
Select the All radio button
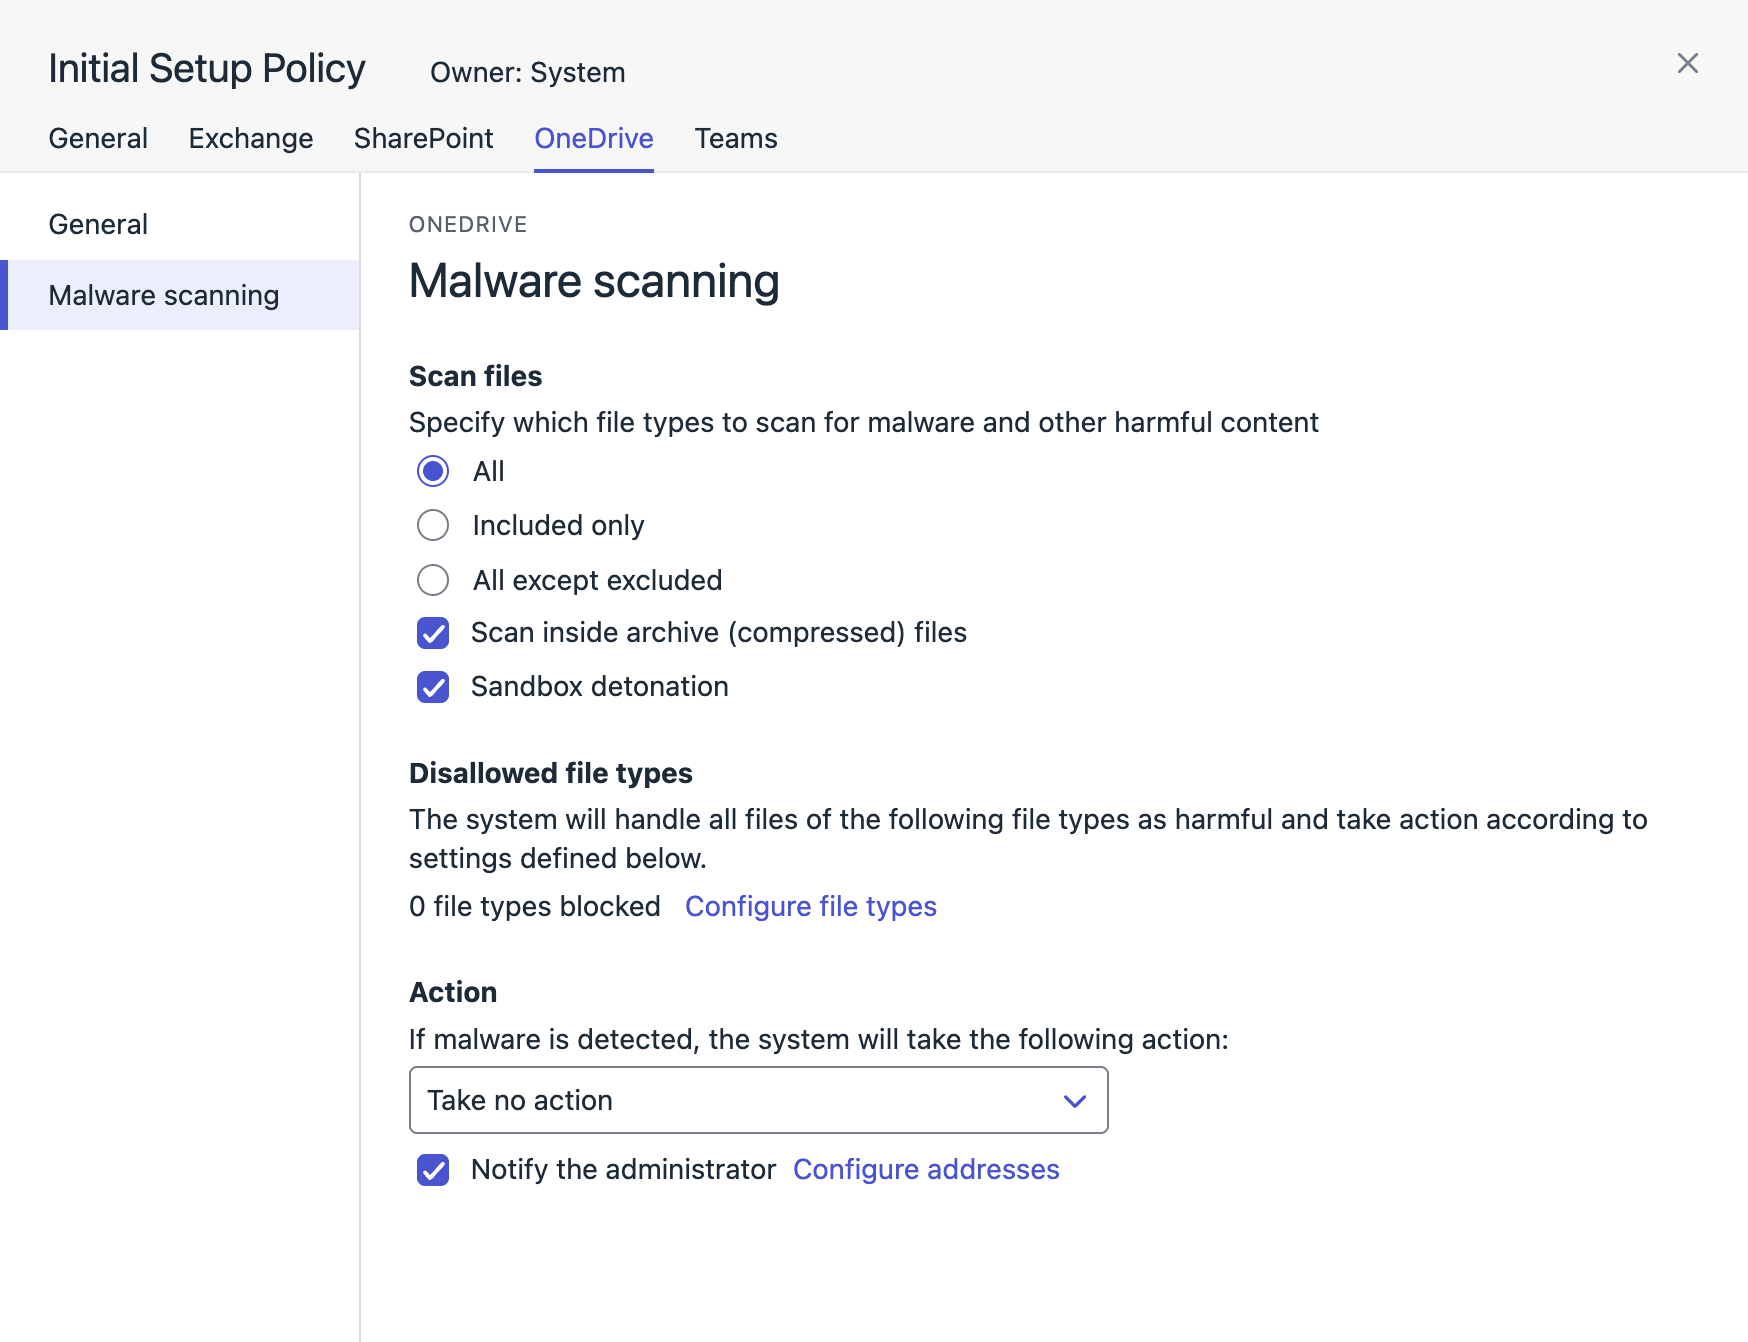click(433, 471)
